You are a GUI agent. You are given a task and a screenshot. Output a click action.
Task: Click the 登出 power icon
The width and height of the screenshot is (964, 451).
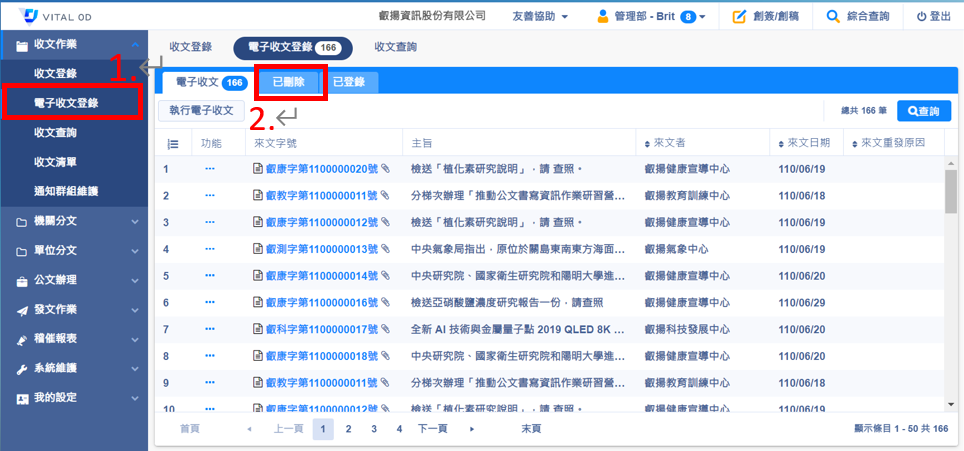tap(921, 17)
